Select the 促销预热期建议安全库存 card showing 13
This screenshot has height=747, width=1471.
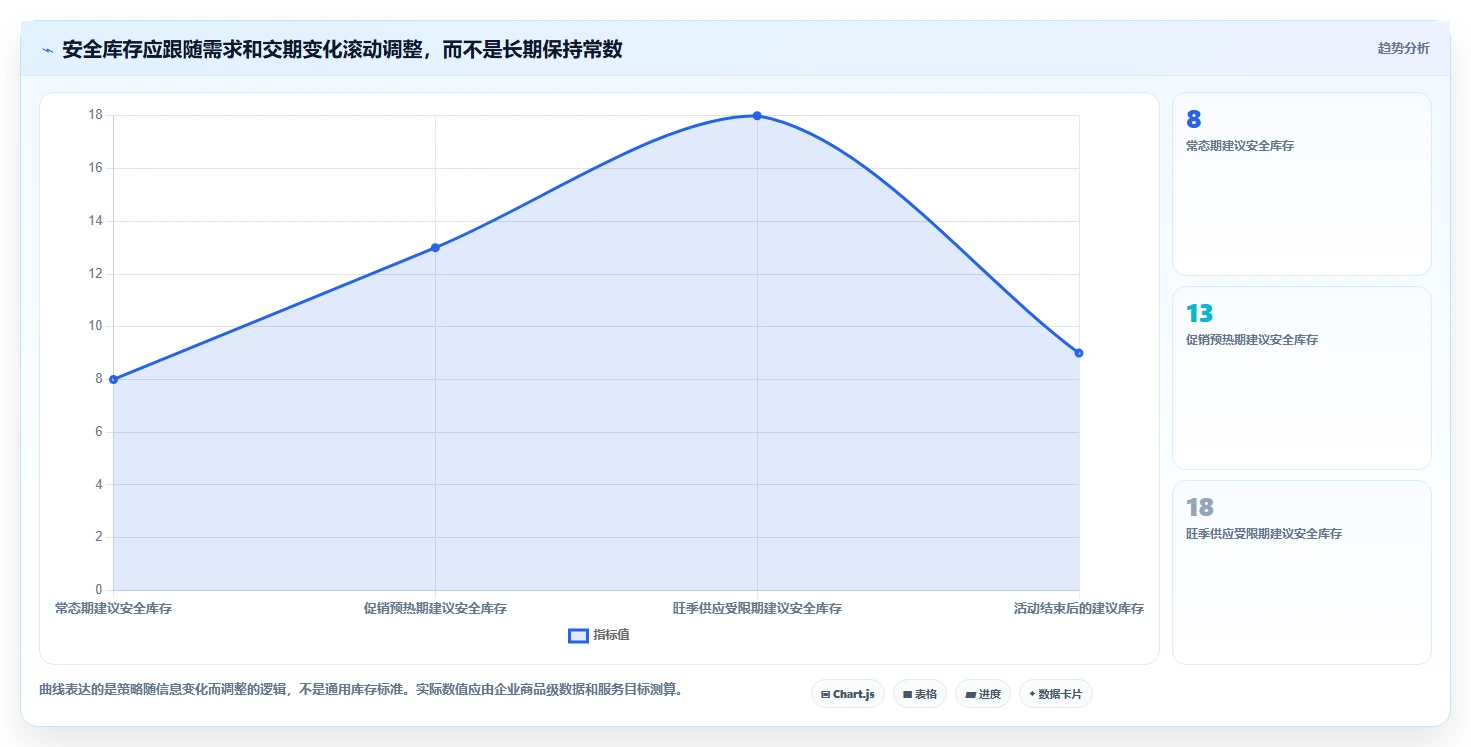(x=1302, y=378)
